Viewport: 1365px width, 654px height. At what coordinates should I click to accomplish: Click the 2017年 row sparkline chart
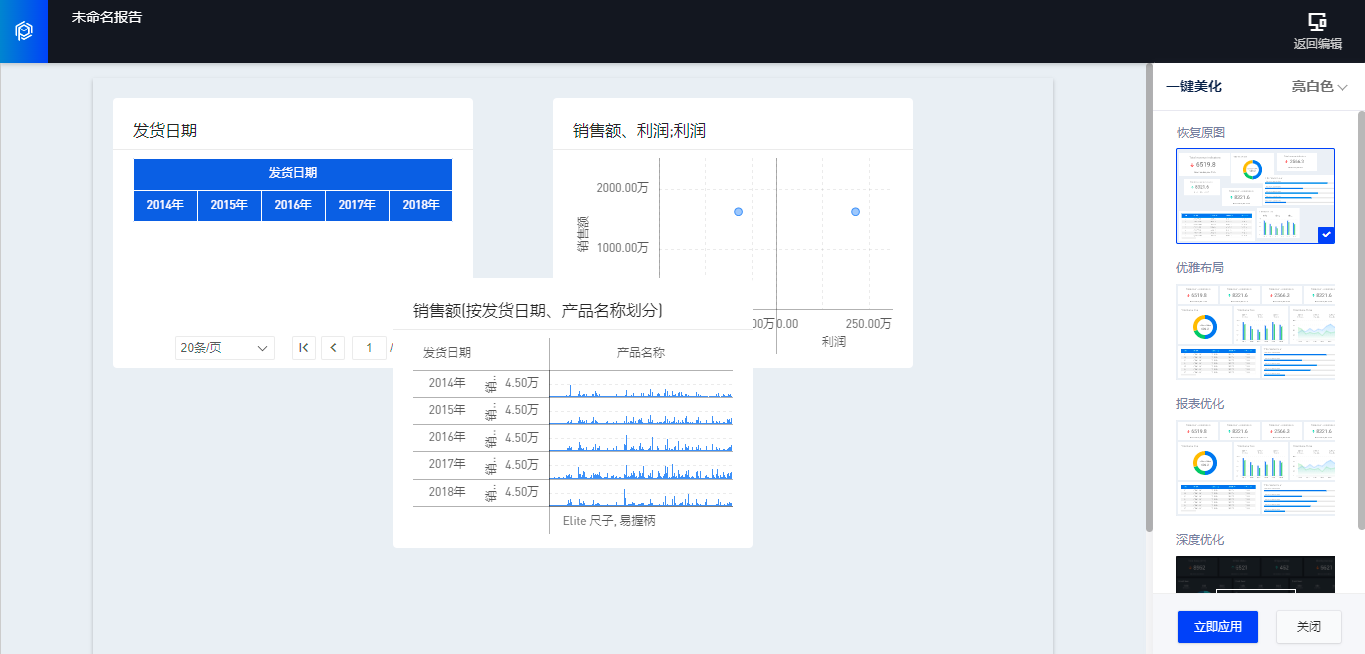(641, 467)
